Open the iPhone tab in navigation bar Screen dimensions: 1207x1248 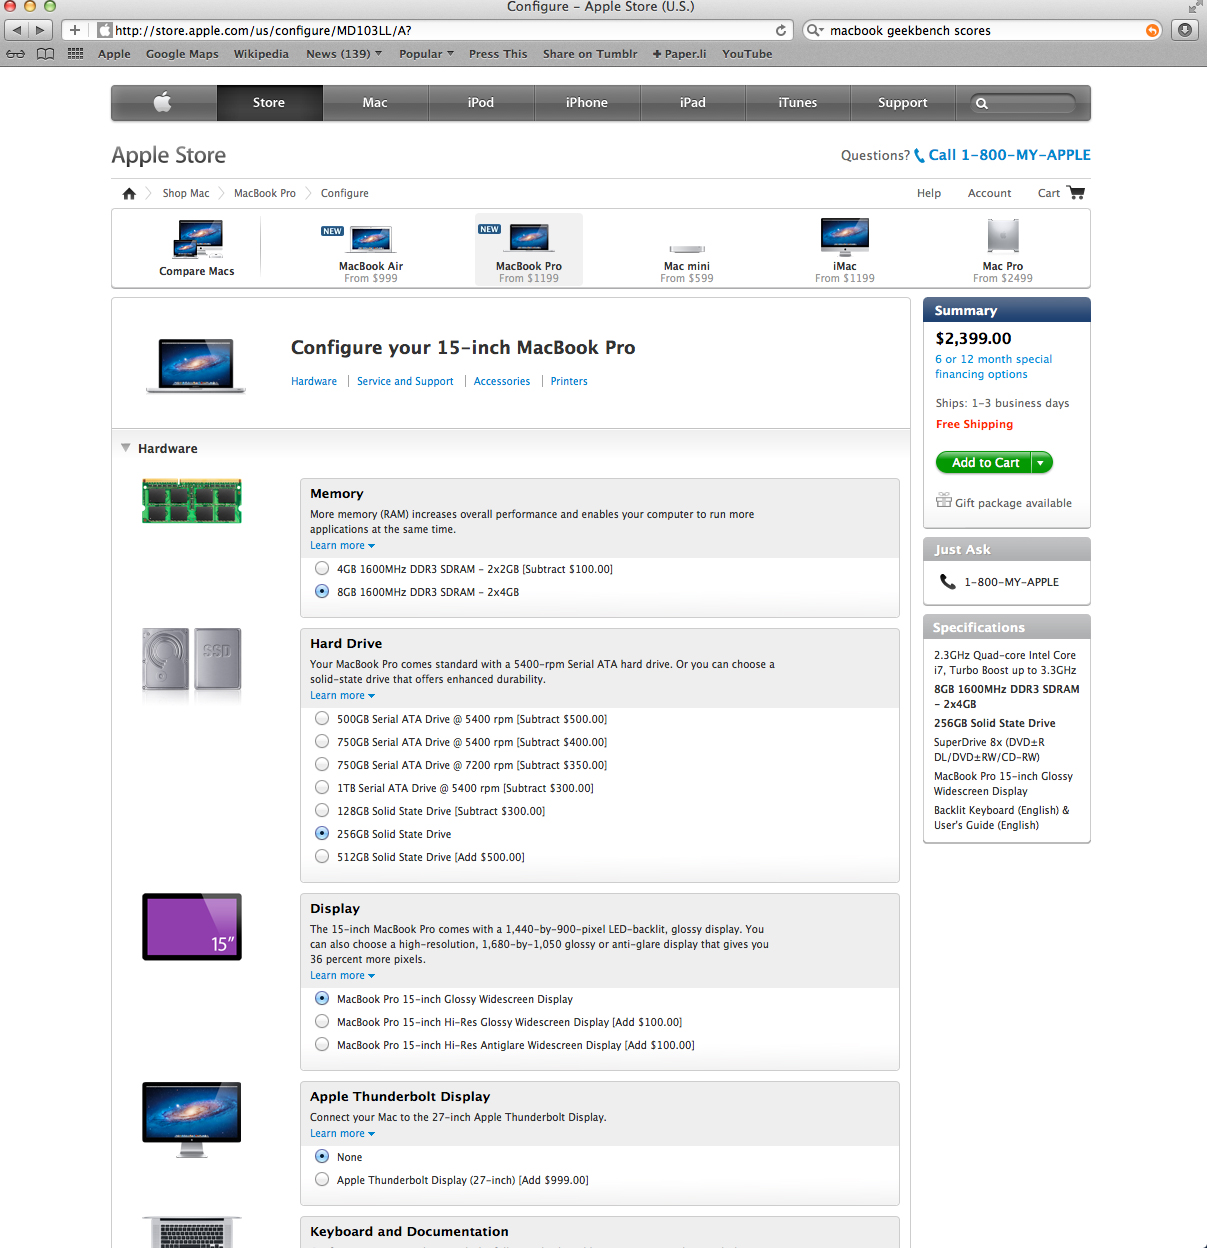click(x=587, y=102)
